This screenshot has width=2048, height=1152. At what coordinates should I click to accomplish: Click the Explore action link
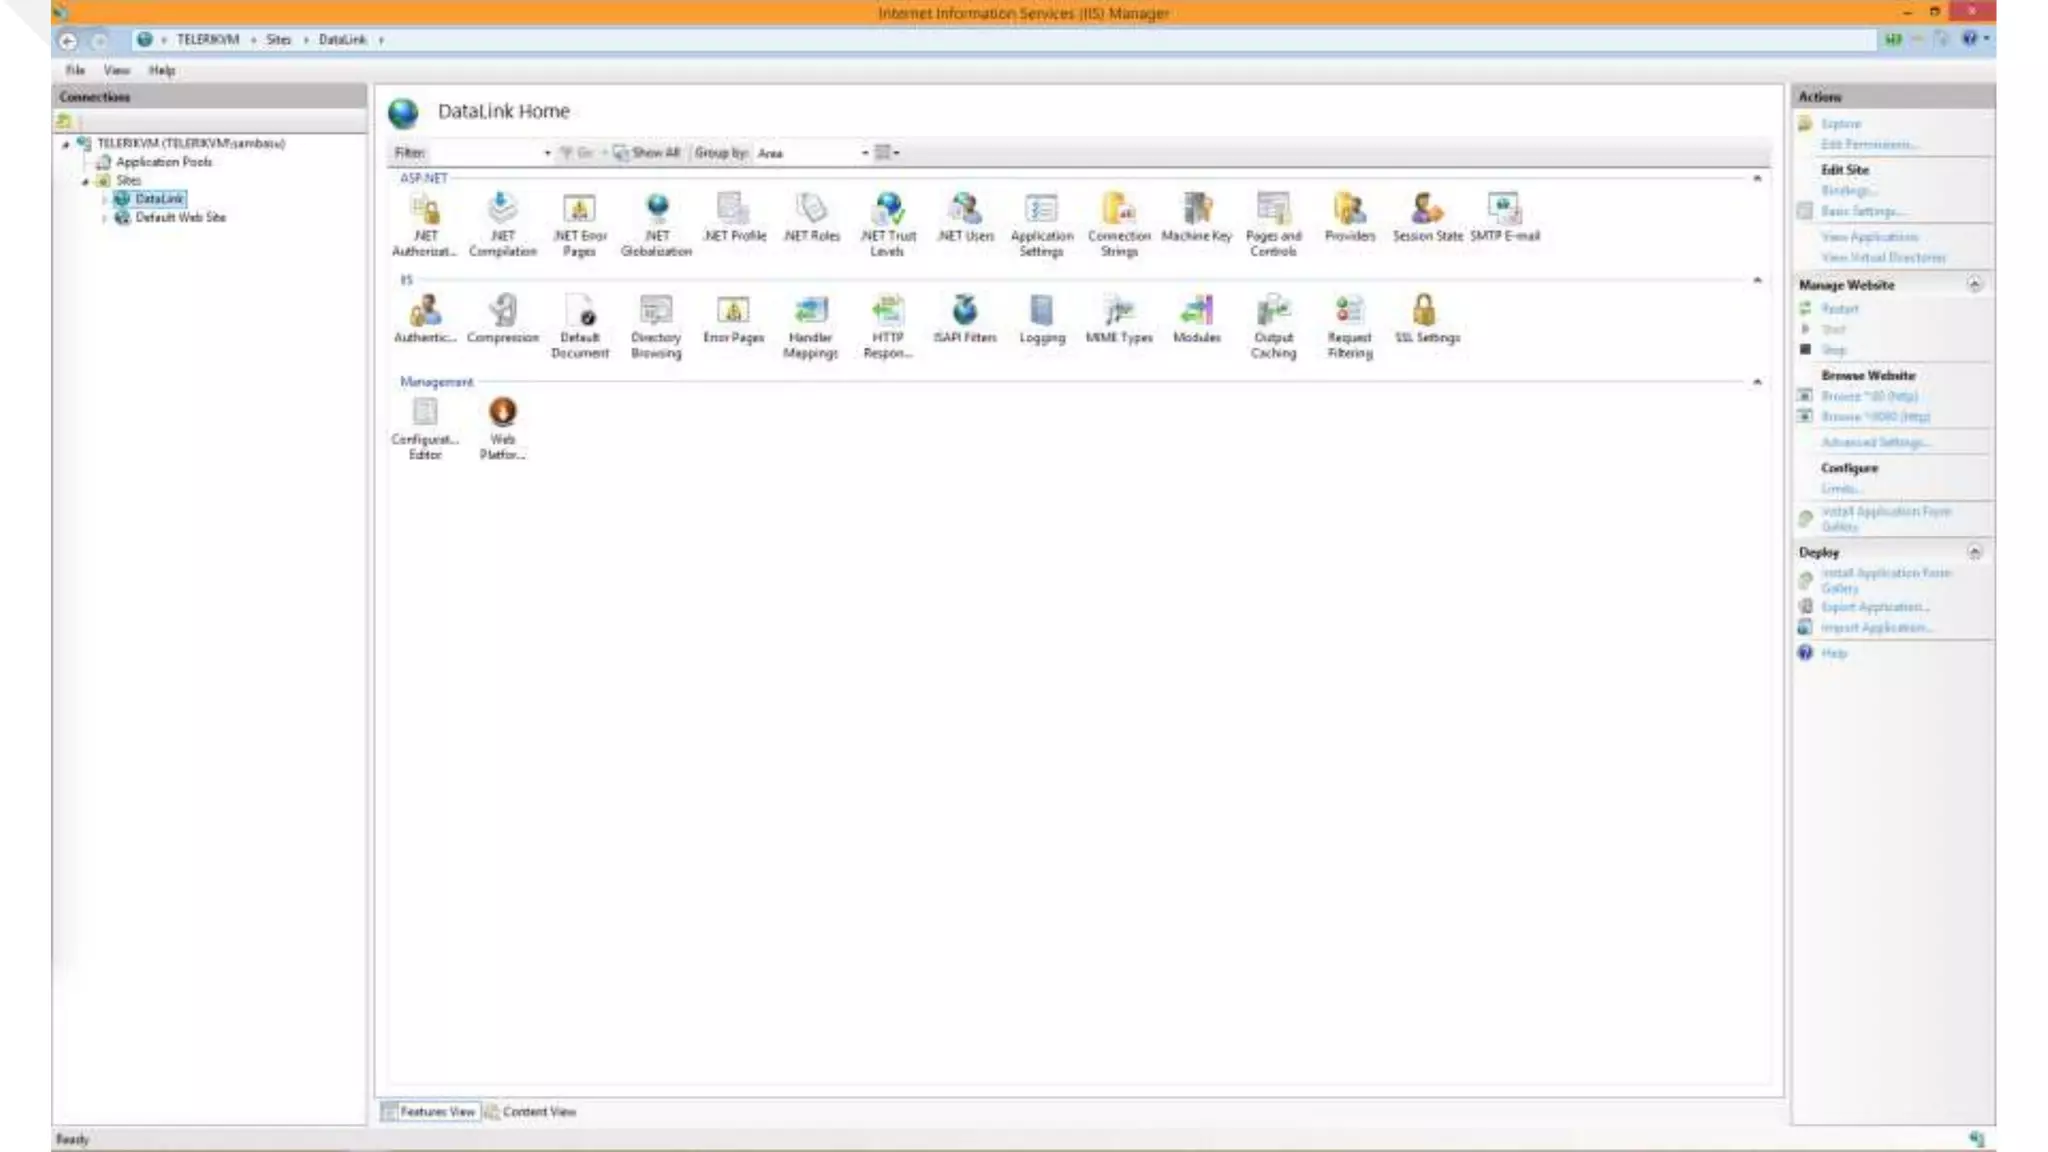click(1840, 124)
